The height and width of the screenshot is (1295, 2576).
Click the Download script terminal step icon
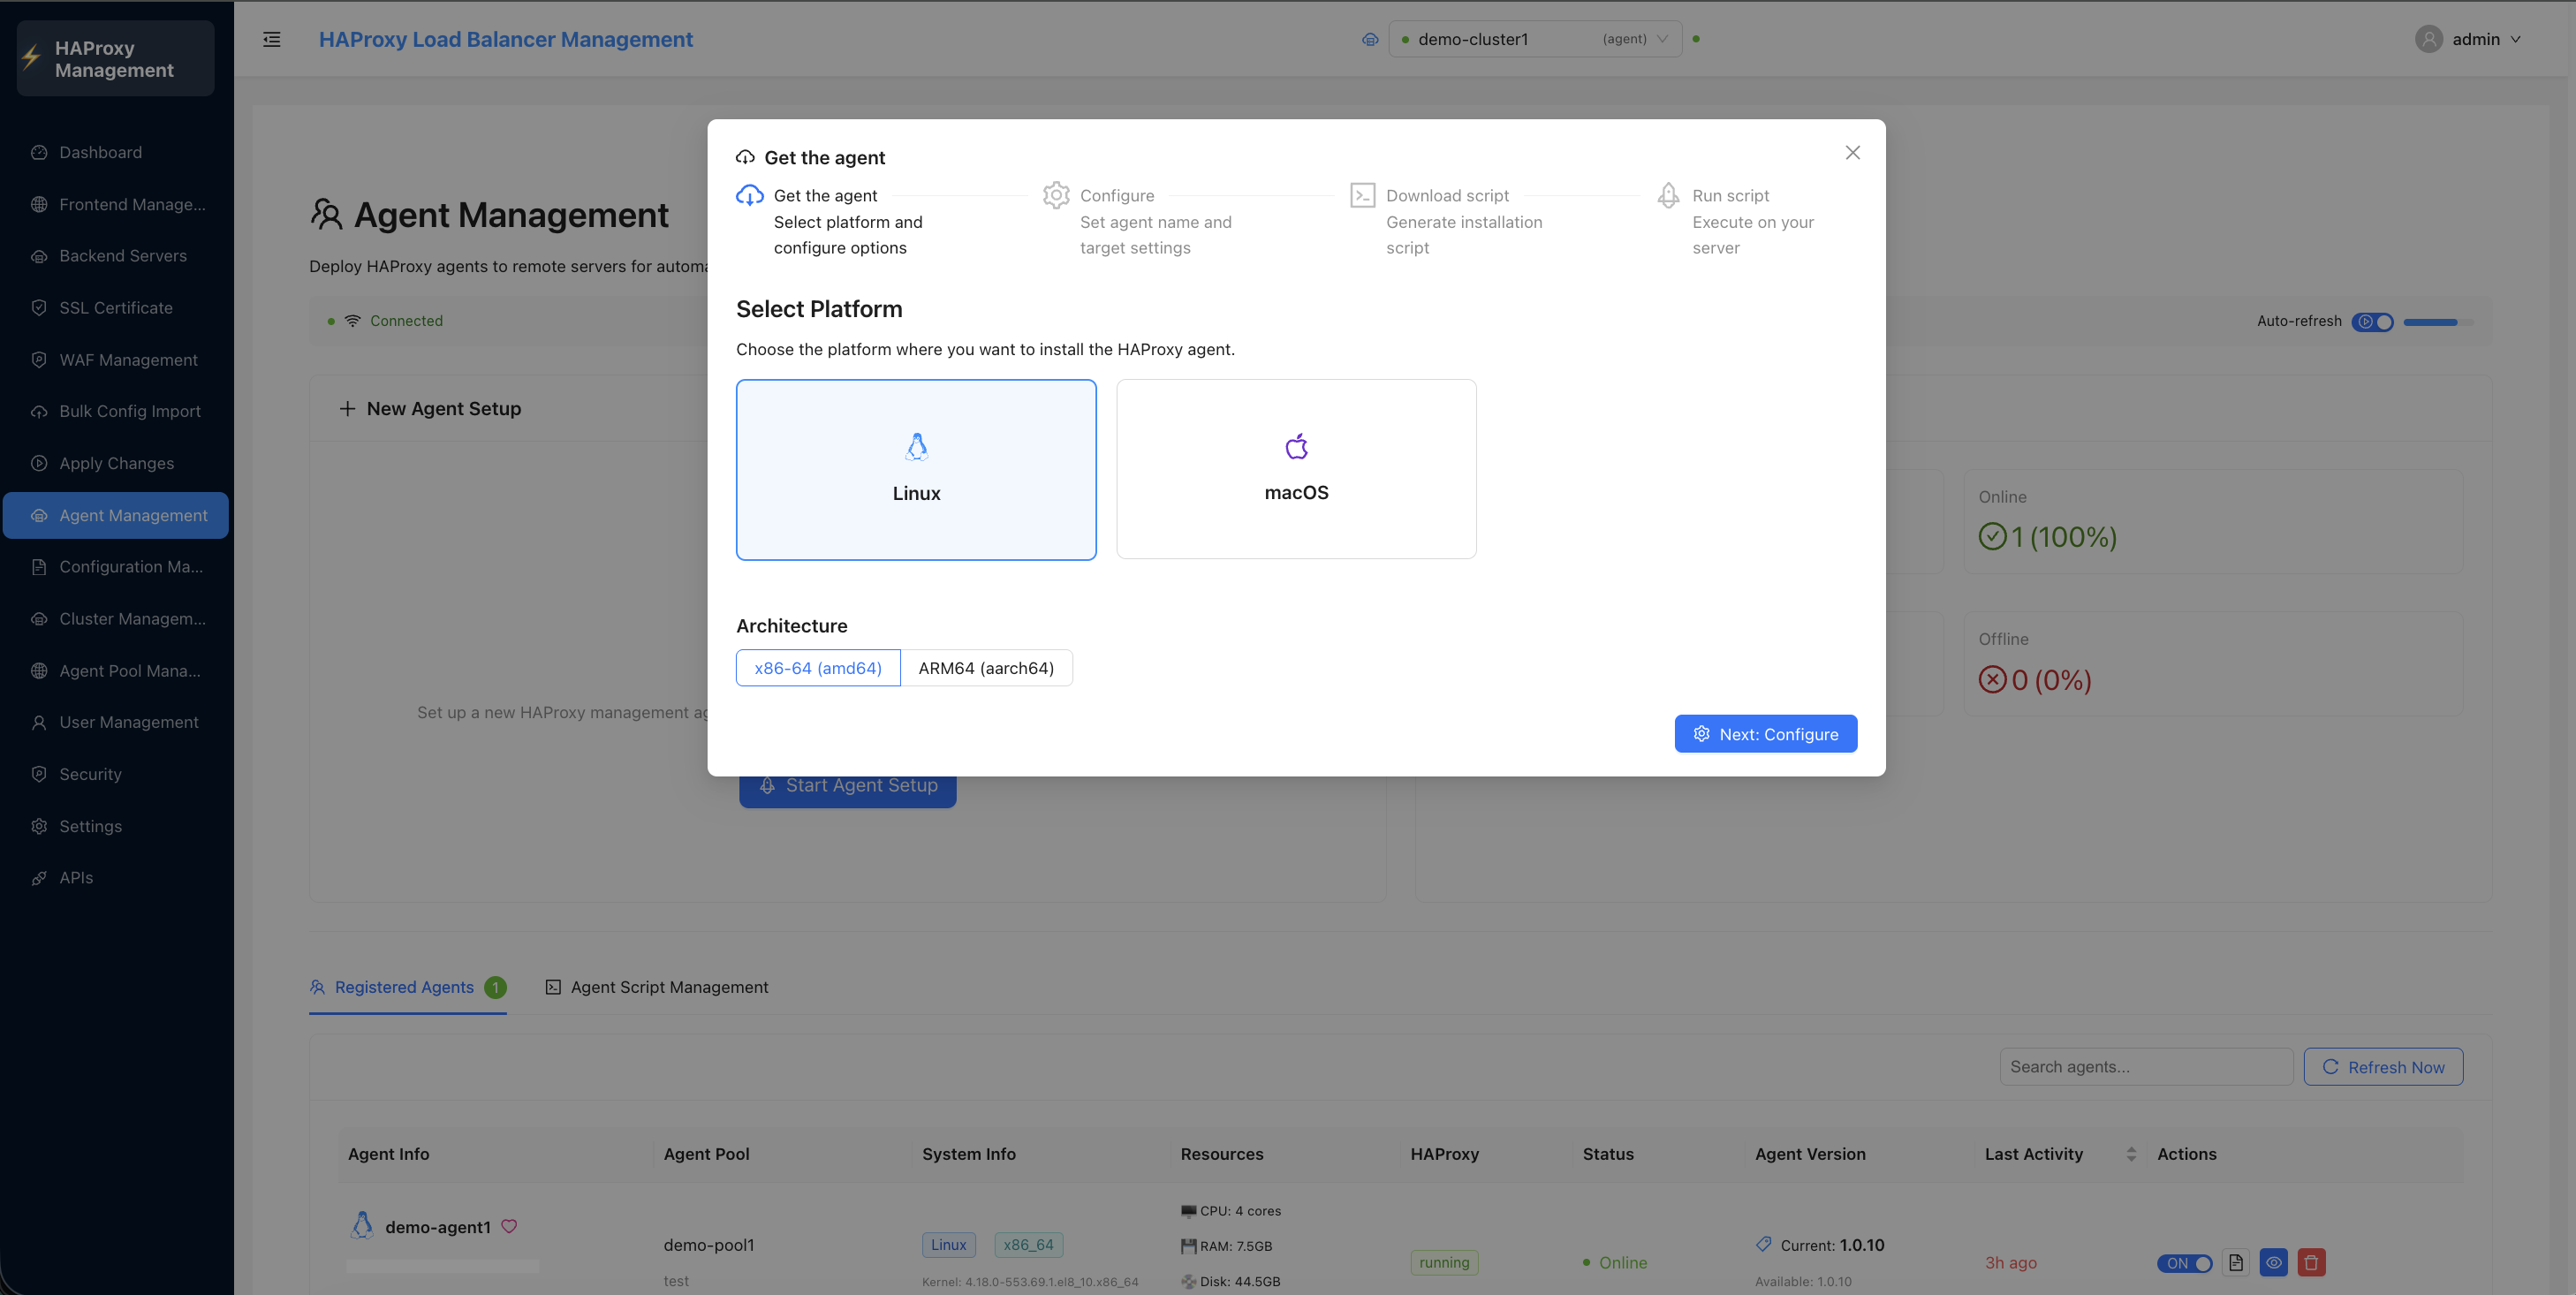[1362, 195]
